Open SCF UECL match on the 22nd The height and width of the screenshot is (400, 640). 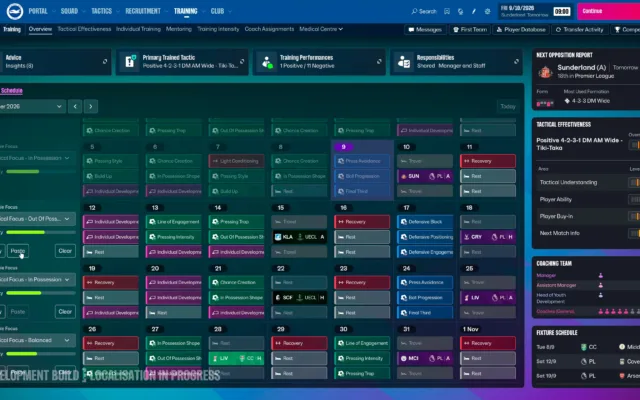coord(299,298)
